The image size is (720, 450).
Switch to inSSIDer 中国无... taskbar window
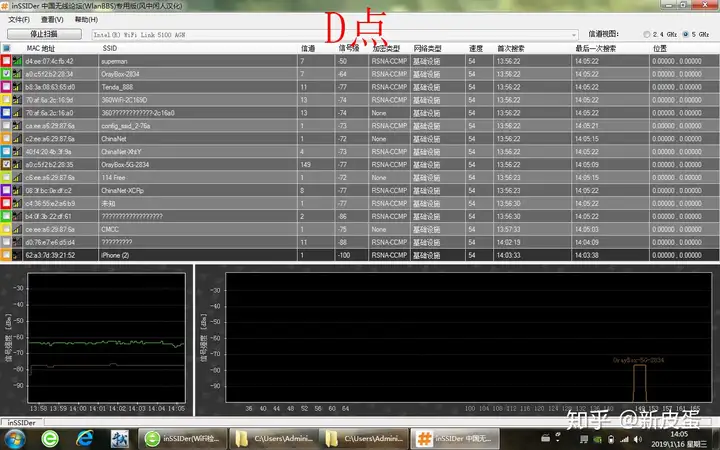454,439
